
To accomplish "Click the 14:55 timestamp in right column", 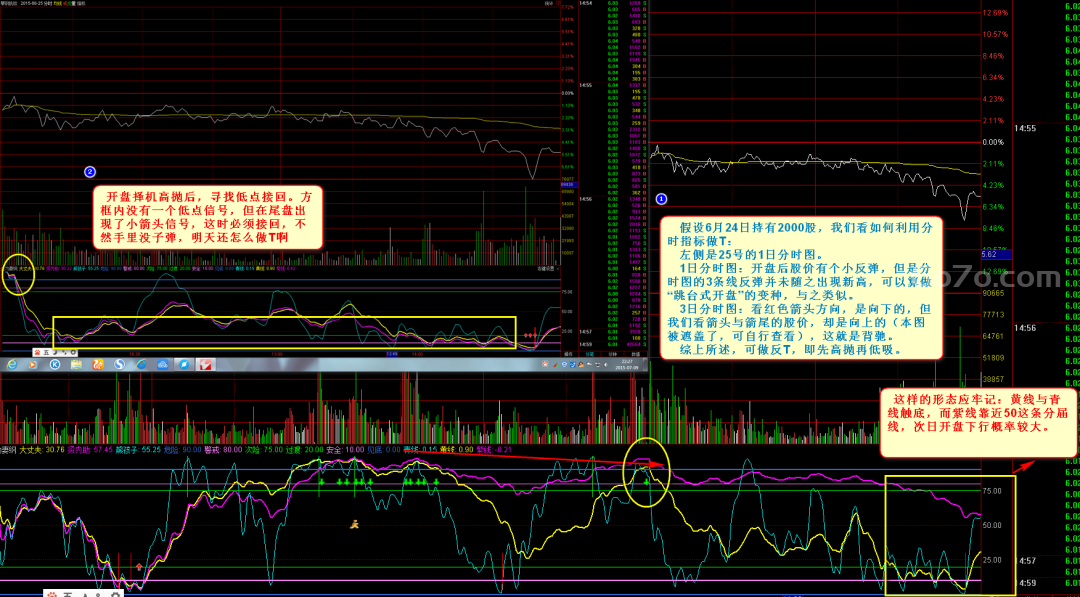I will (x=1024, y=128).
